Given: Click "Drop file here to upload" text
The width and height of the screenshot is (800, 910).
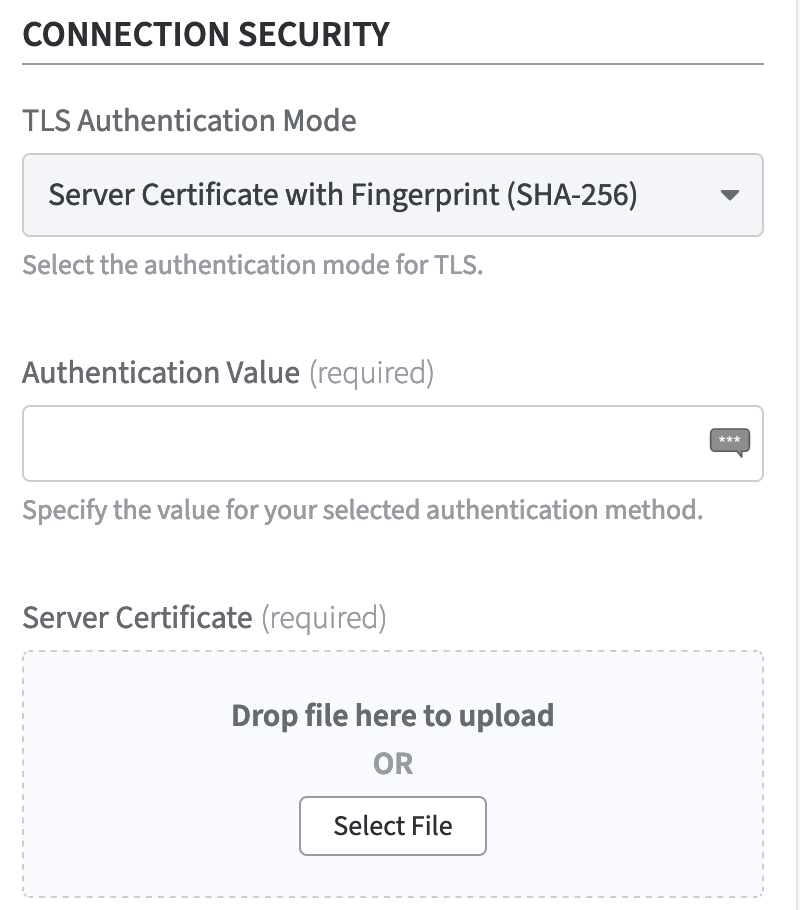Looking at the screenshot, I should [392, 716].
